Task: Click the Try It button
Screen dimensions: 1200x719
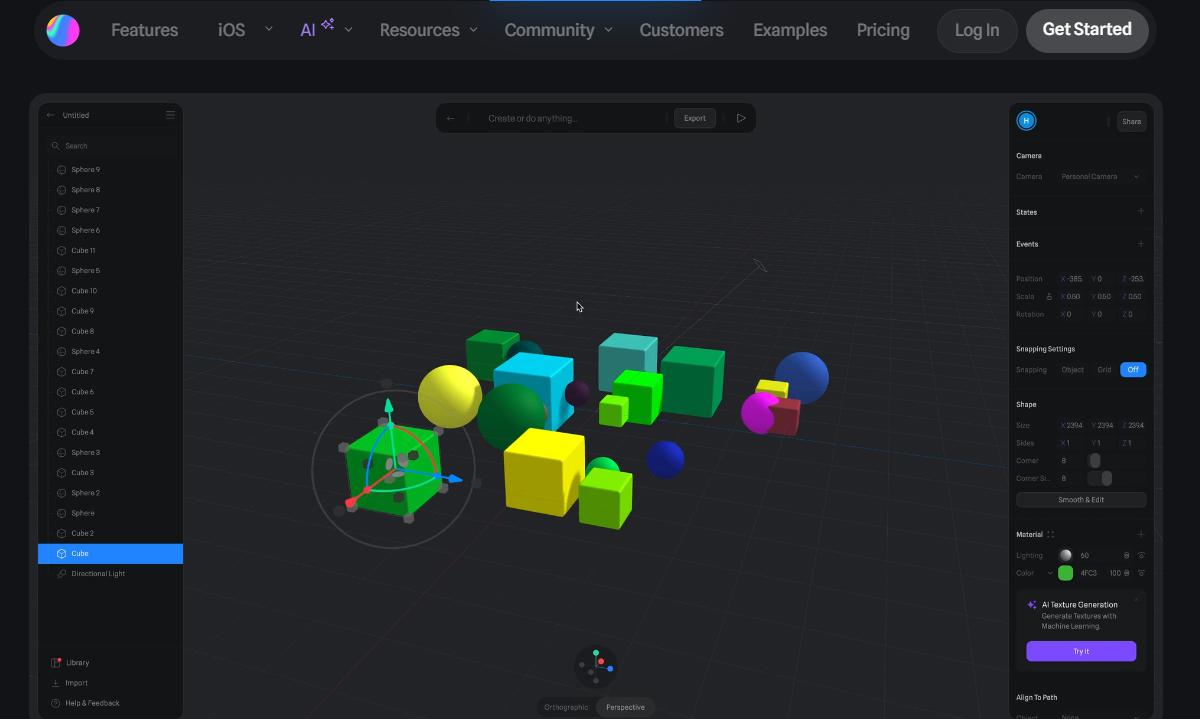Action: (1081, 651)
